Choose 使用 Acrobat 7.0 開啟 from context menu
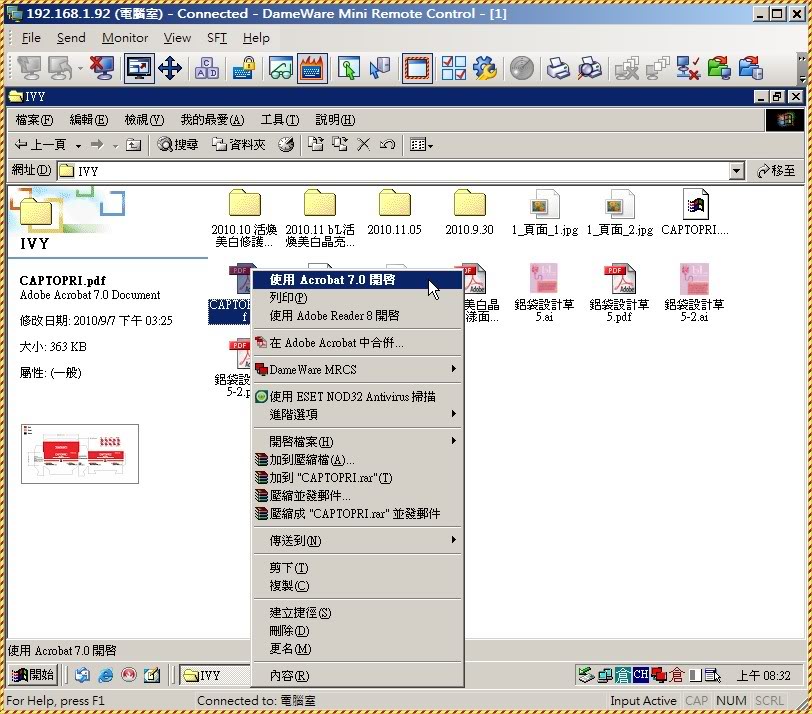812x714 pixels. 357,280
